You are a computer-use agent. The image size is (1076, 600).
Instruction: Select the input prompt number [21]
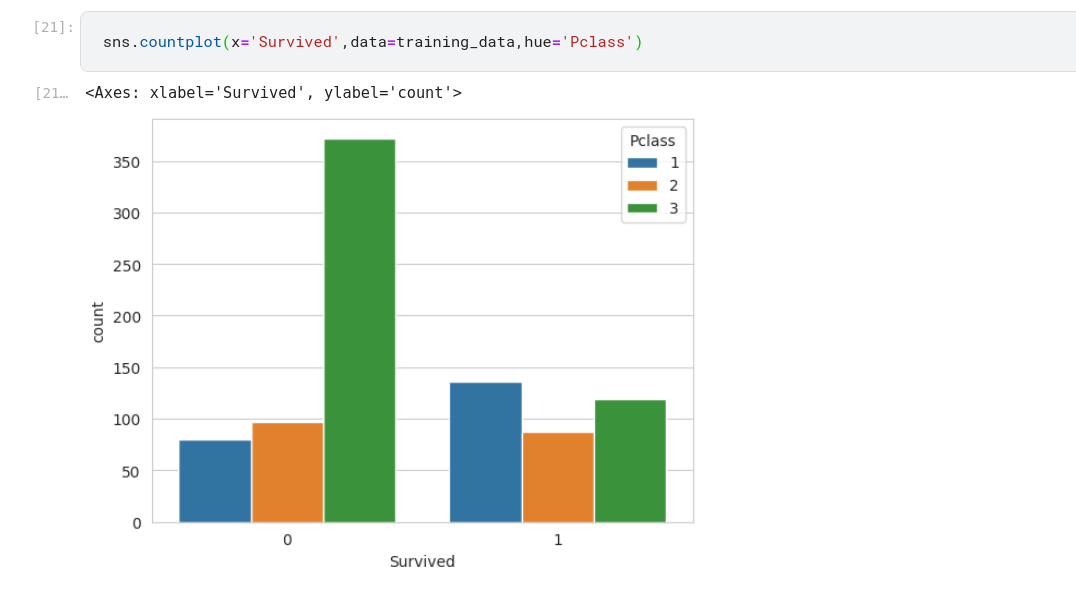coord(53,27)
